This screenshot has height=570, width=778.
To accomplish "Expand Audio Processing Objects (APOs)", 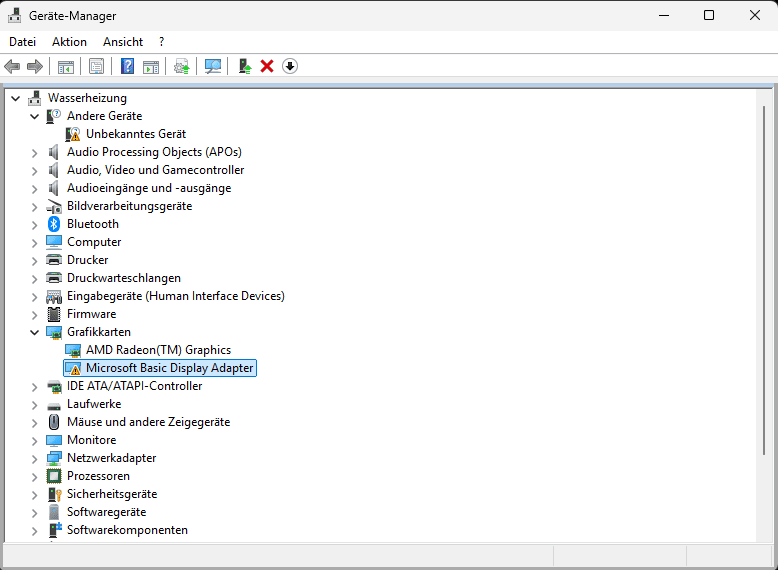I will tap(34, 153).
